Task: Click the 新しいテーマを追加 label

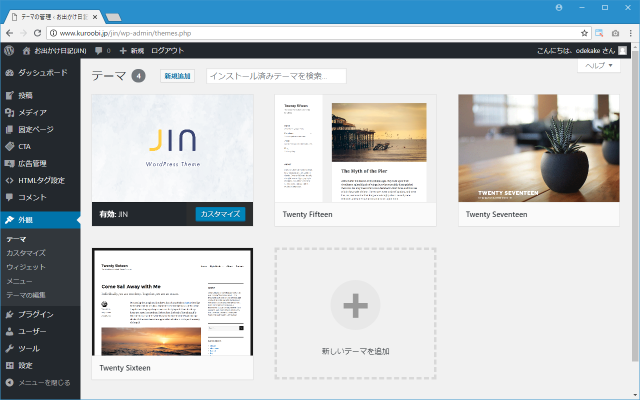Action: 355,351
